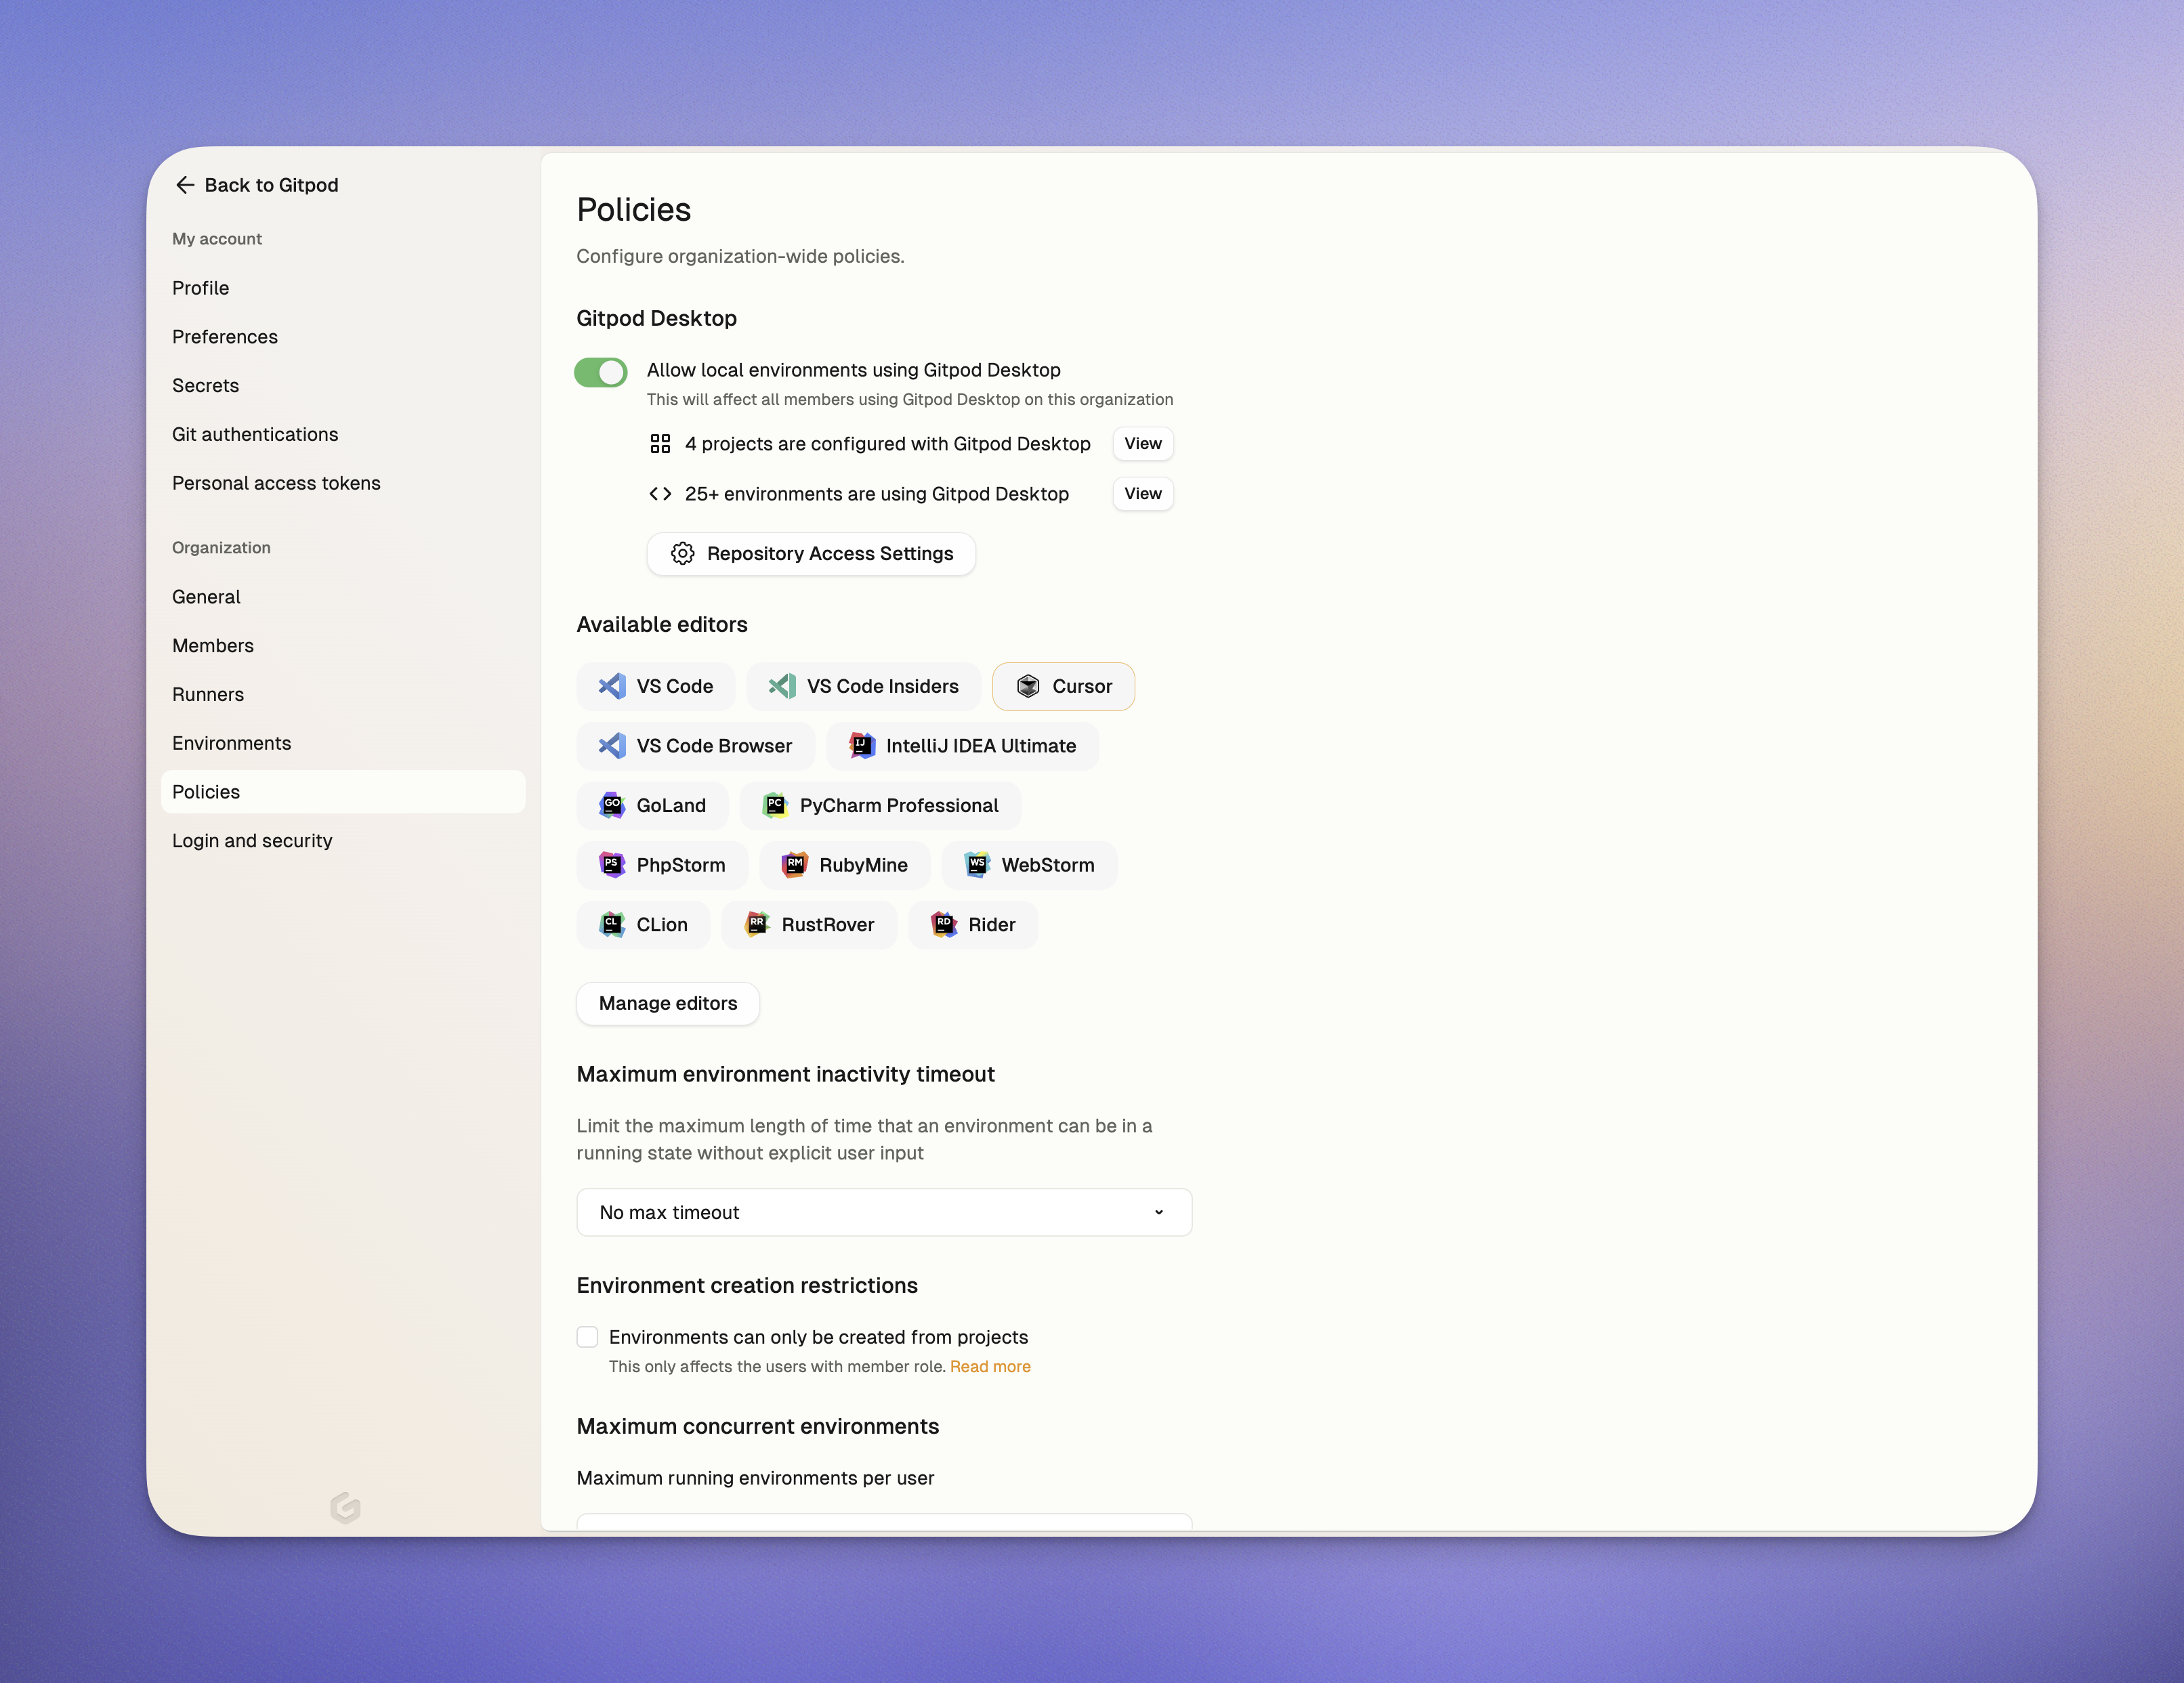The width and height of the screenshot is (2184, 1683).
Task: Click the RubyMine editor icon
Action: pos(794,865)
